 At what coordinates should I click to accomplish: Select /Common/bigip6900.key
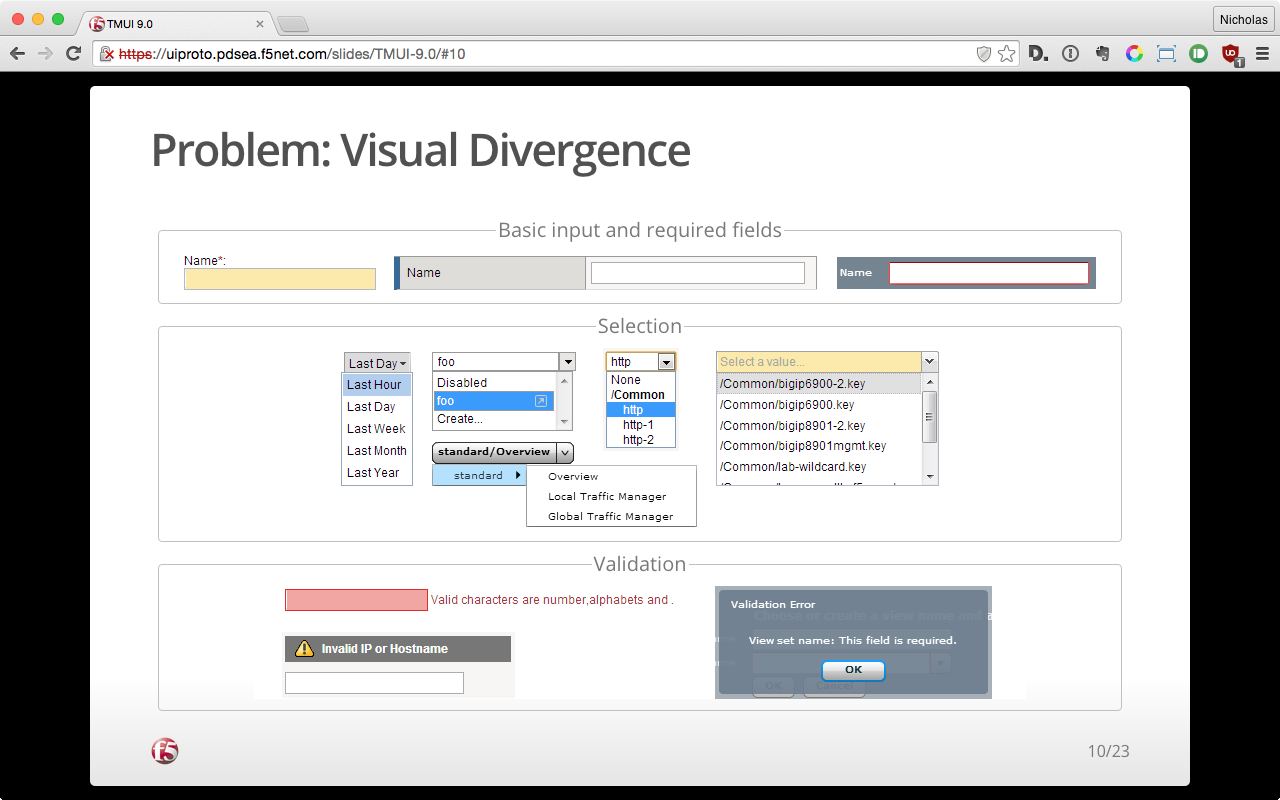(x=819, y=405)
